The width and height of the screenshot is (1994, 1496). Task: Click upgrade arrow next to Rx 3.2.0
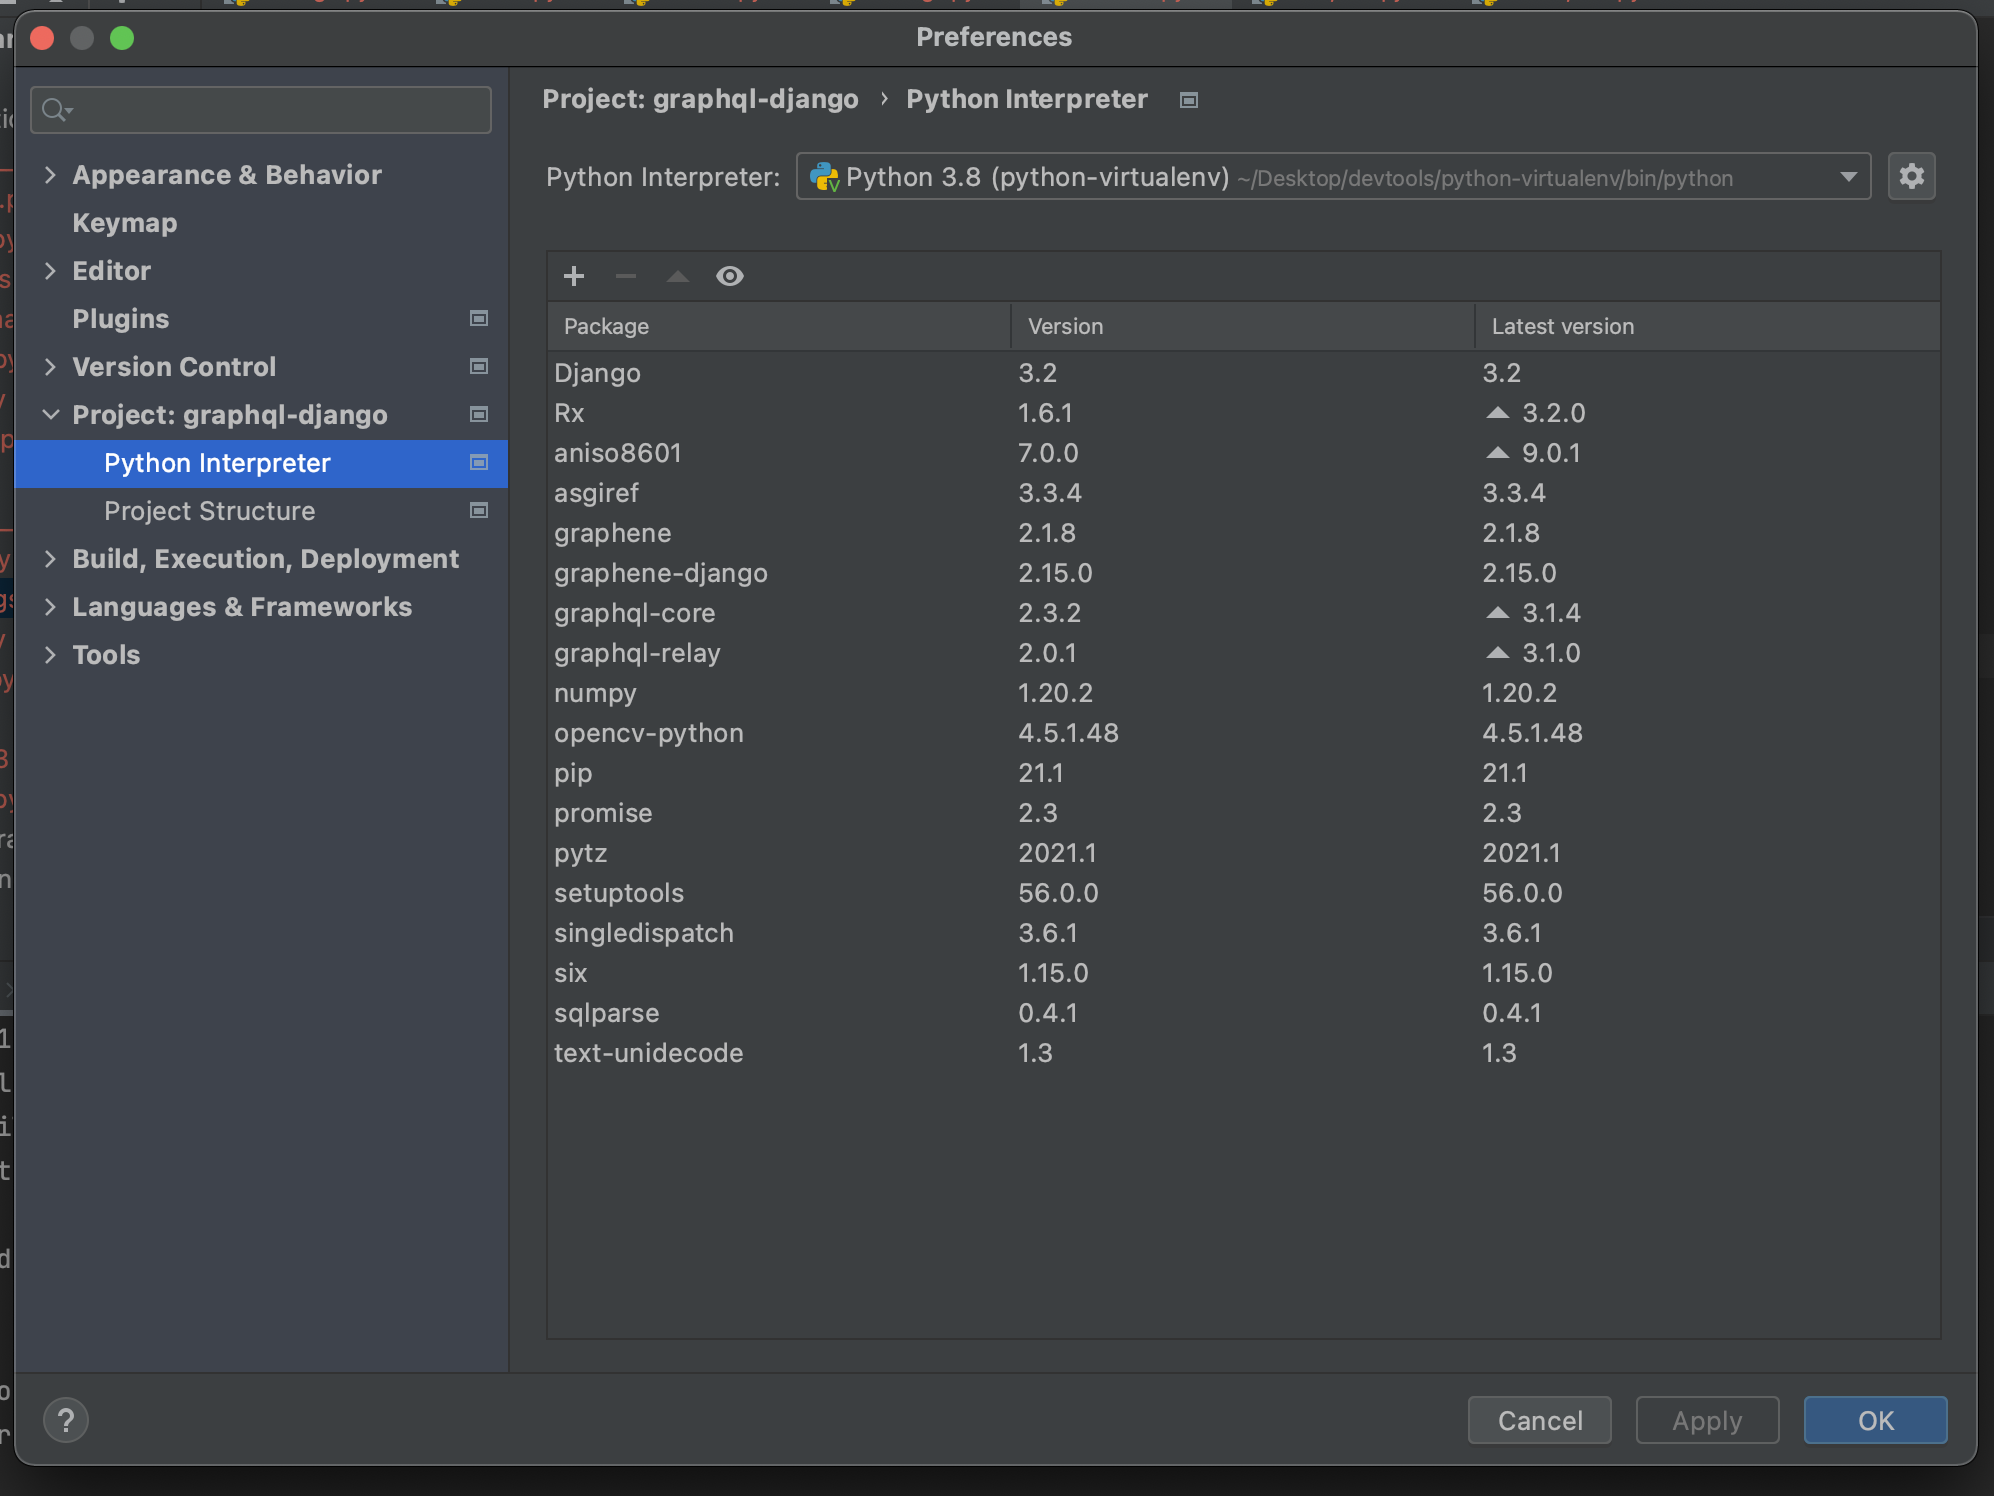1497,412
